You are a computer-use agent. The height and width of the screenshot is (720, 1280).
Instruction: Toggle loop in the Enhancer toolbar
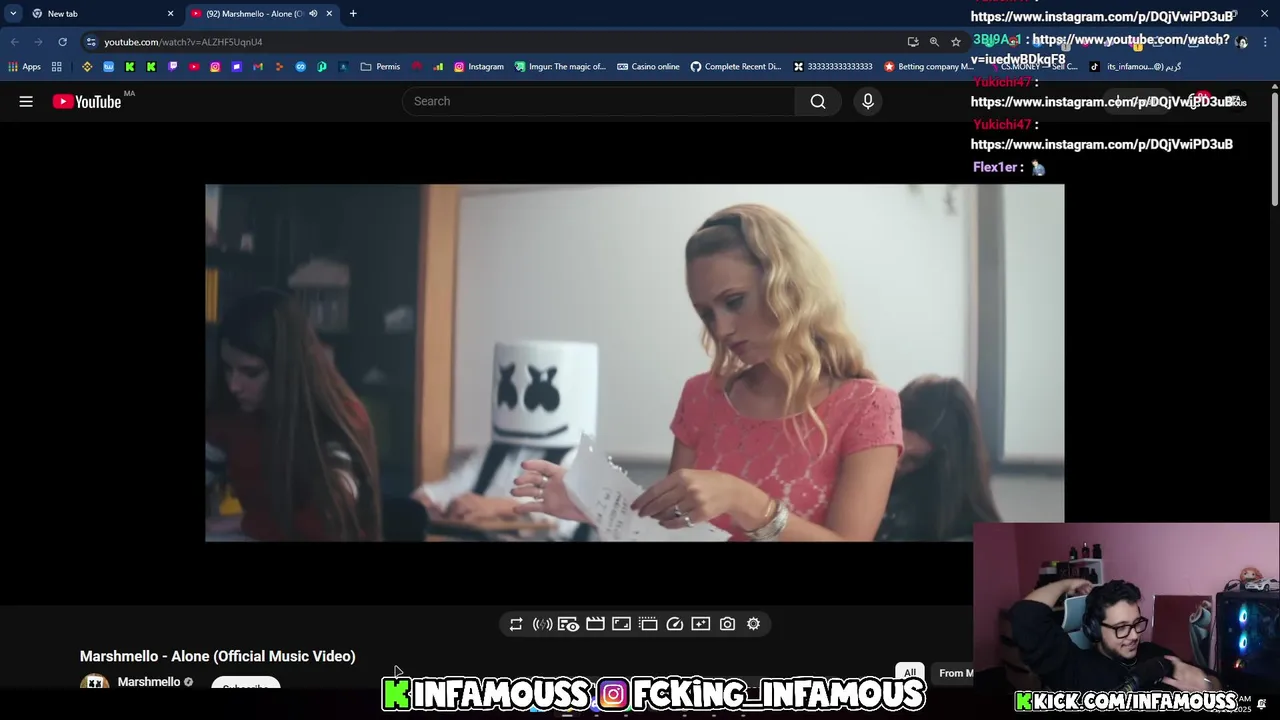click(516, 624)
